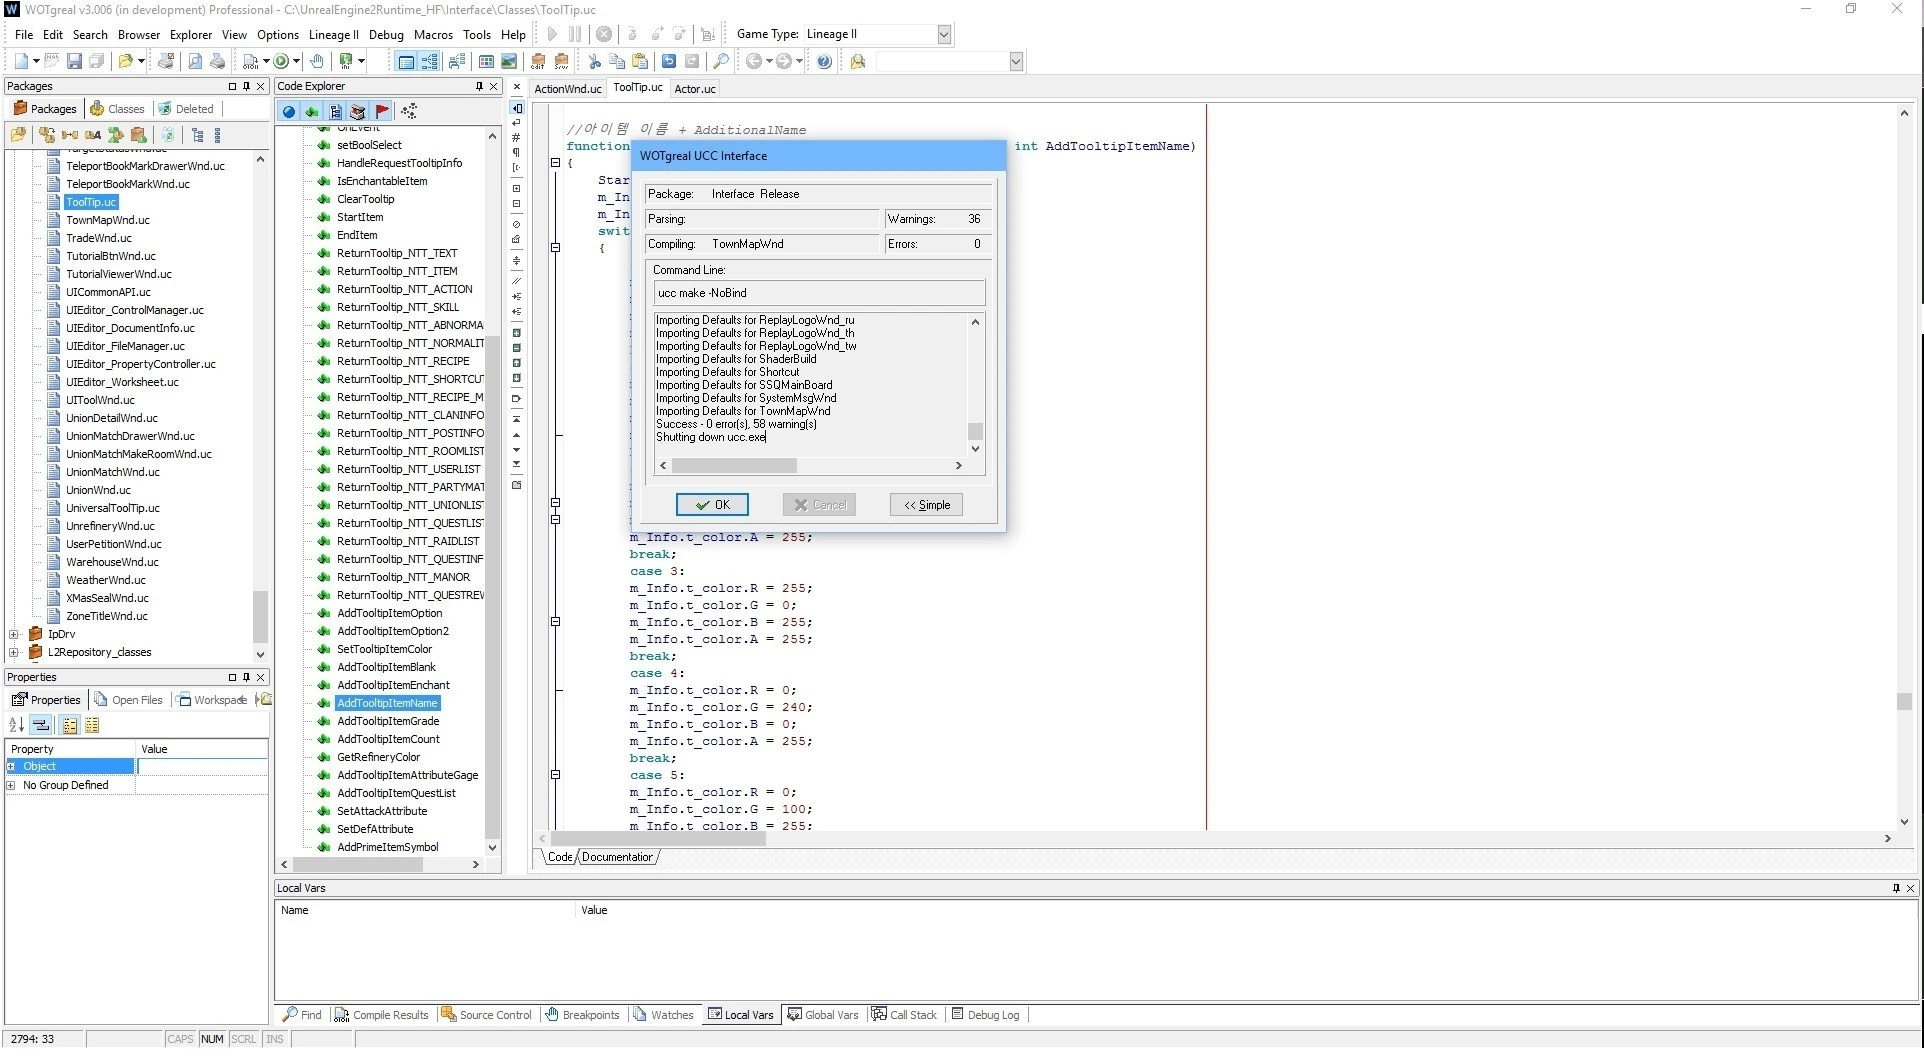Click the sort A-Z icon in Properties panel
Image resolution: width=1924 pixels, height=1058 pixels.
(x=16, y=725)
